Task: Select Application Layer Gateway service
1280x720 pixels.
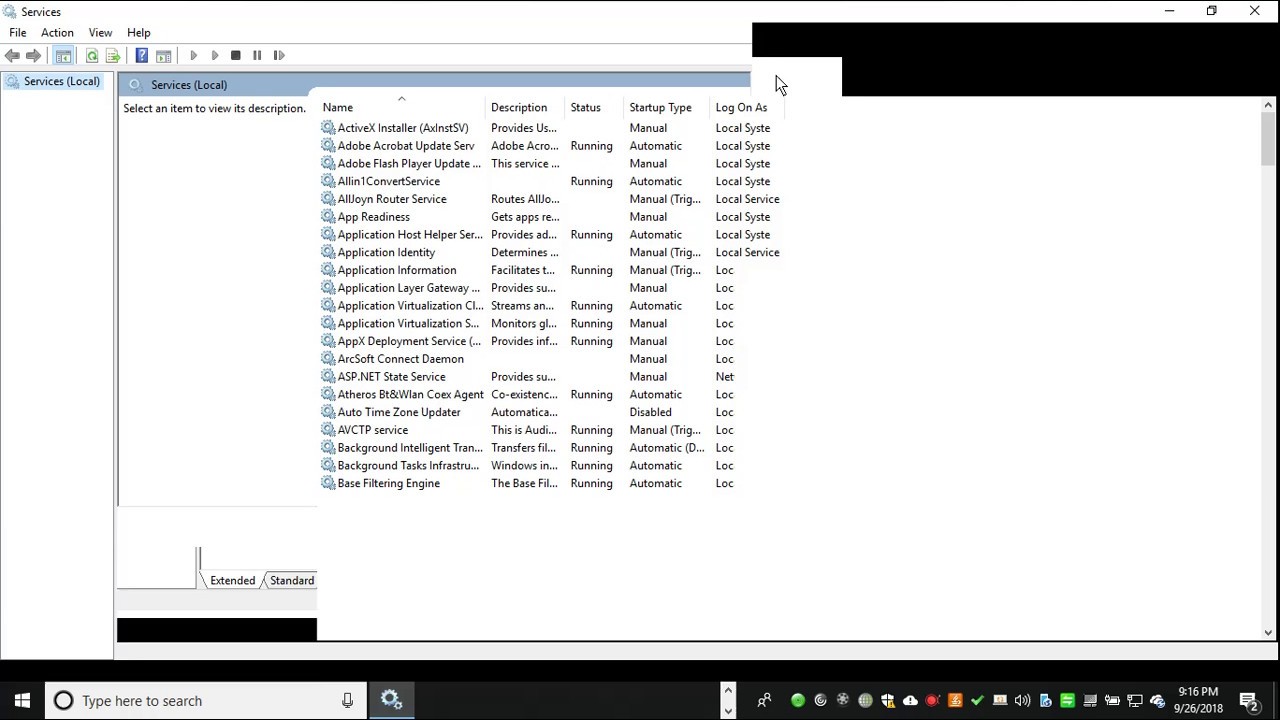Action: coord(408,288)
